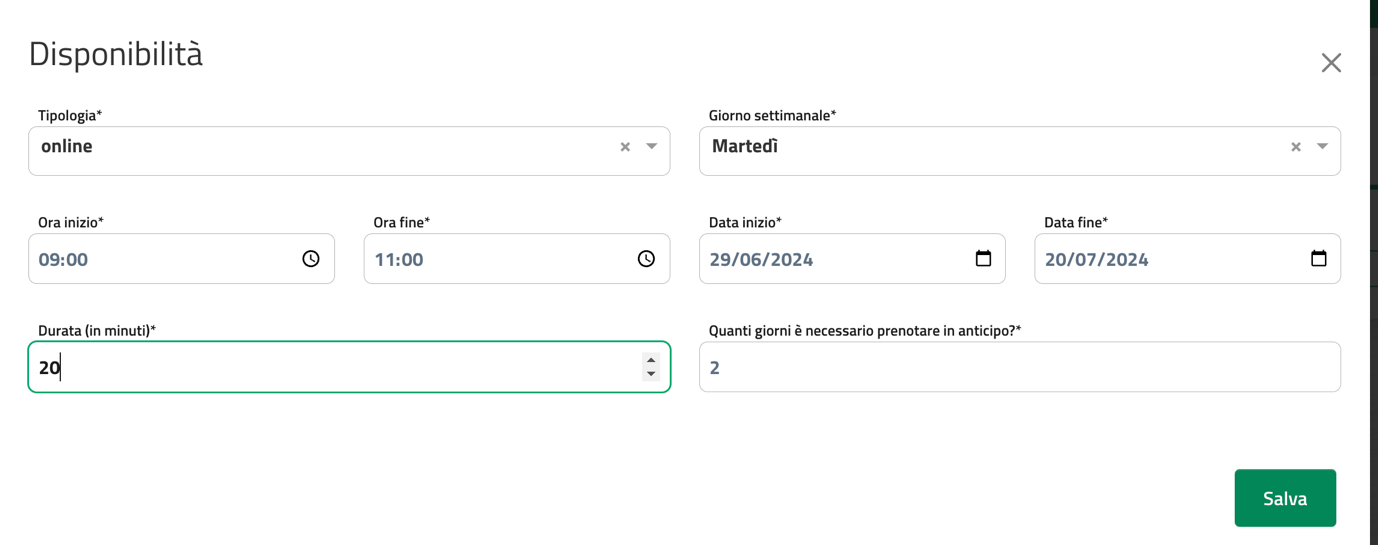Screen dimensions: 1378x545
Task: Open the clock picker in Ora fine
Action: 646,259
